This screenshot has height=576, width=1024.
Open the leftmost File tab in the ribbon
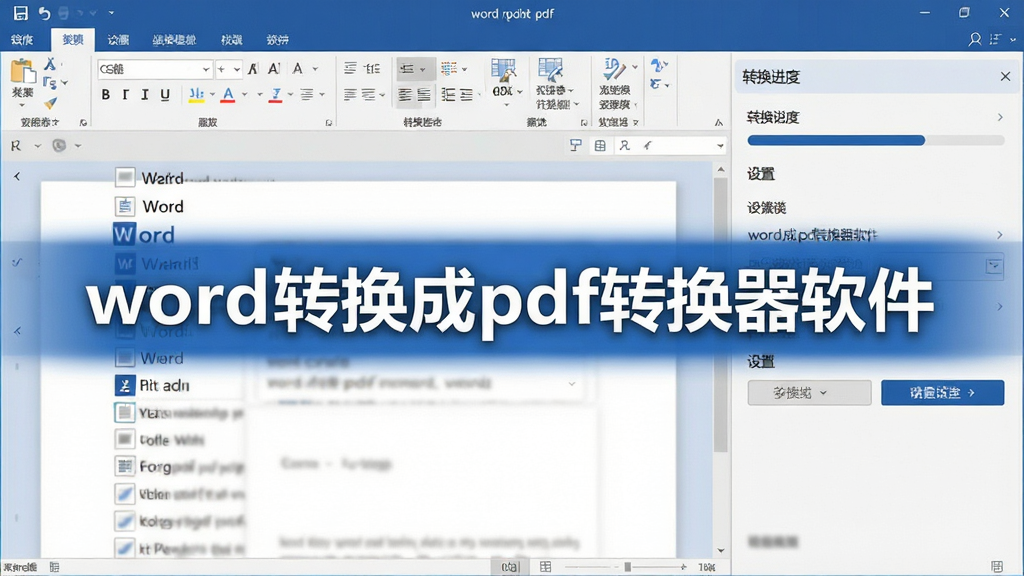(22, 40)
